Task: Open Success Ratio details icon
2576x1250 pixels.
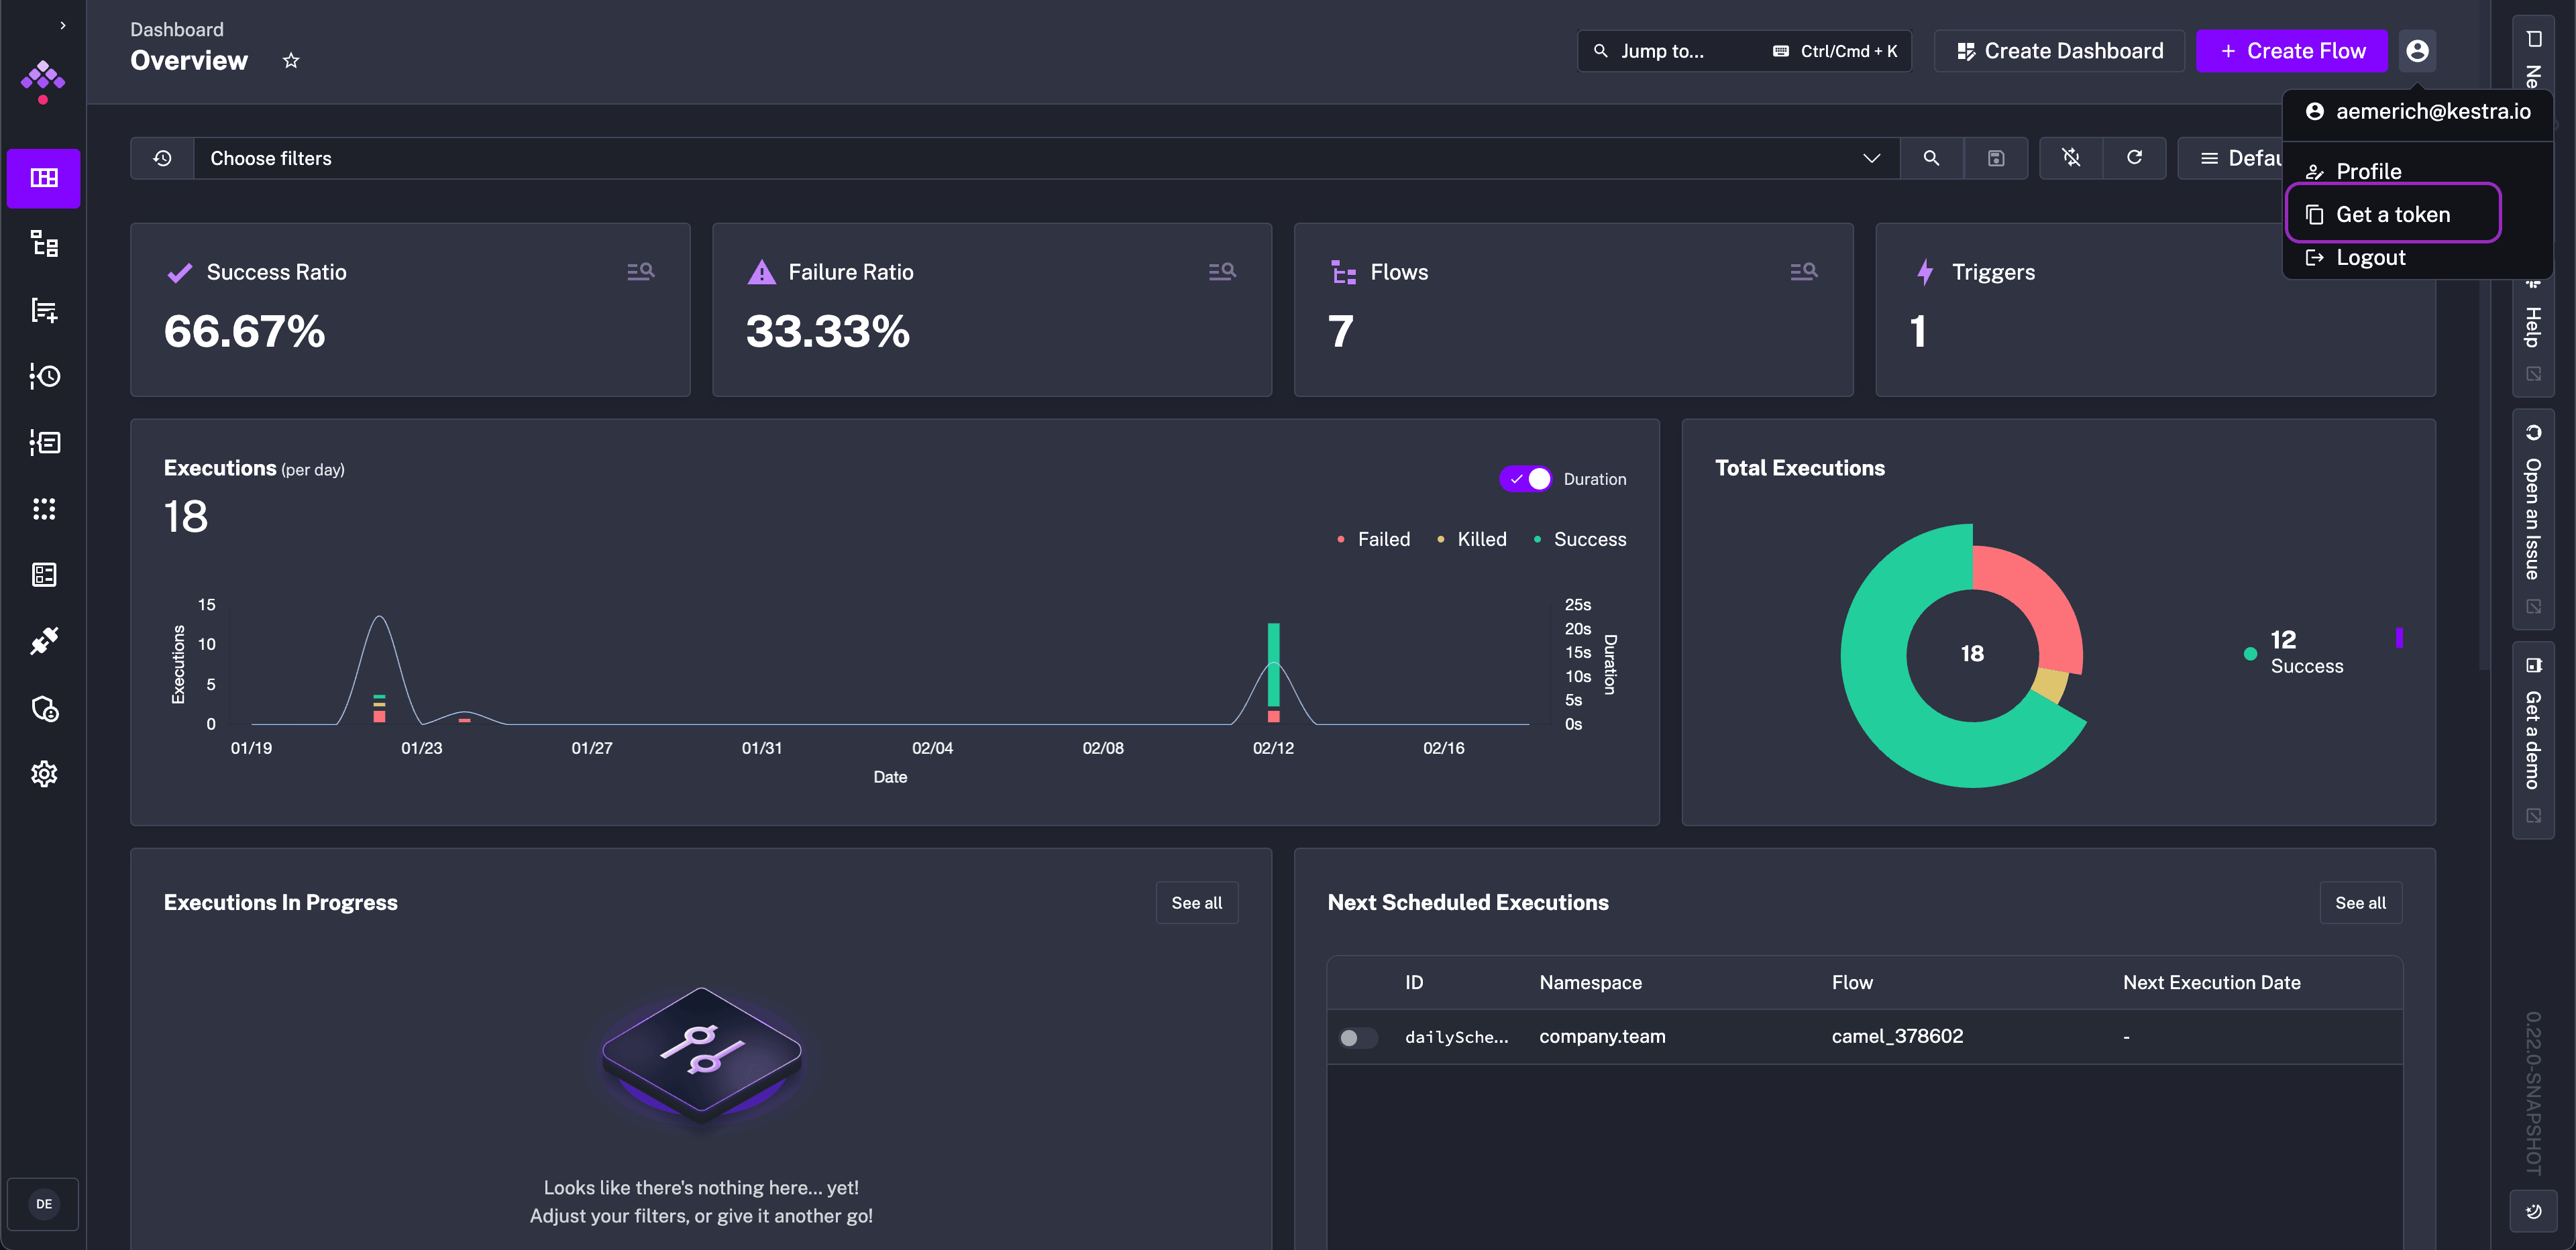Action: pyautogui.click(x=640, y=271)
